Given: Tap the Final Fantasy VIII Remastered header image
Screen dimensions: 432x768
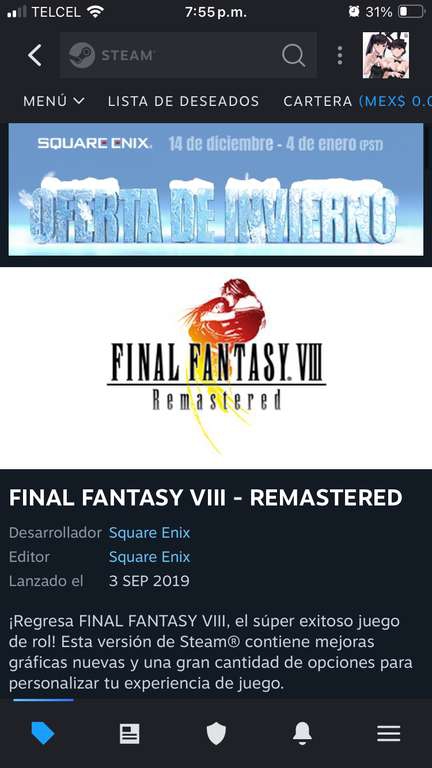Looking at the screenshot, I should 216,368.
